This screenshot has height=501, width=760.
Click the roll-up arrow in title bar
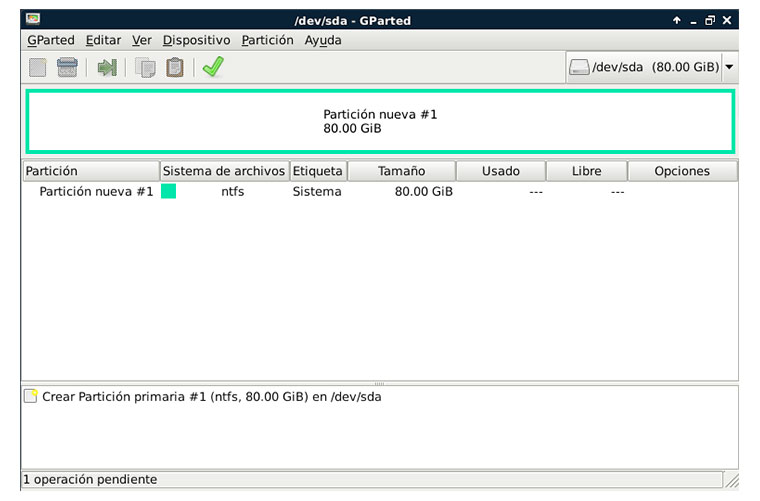tap(677, 20)
